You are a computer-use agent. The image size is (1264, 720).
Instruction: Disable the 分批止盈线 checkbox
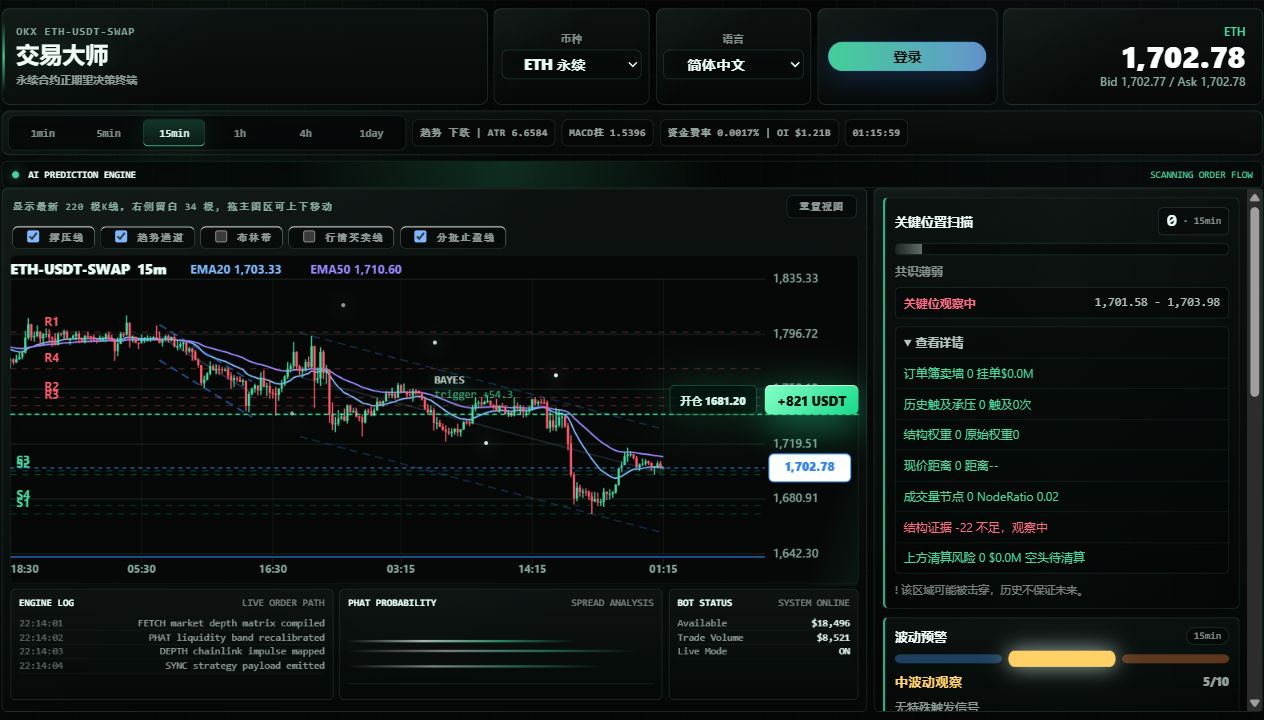[421, 237]
